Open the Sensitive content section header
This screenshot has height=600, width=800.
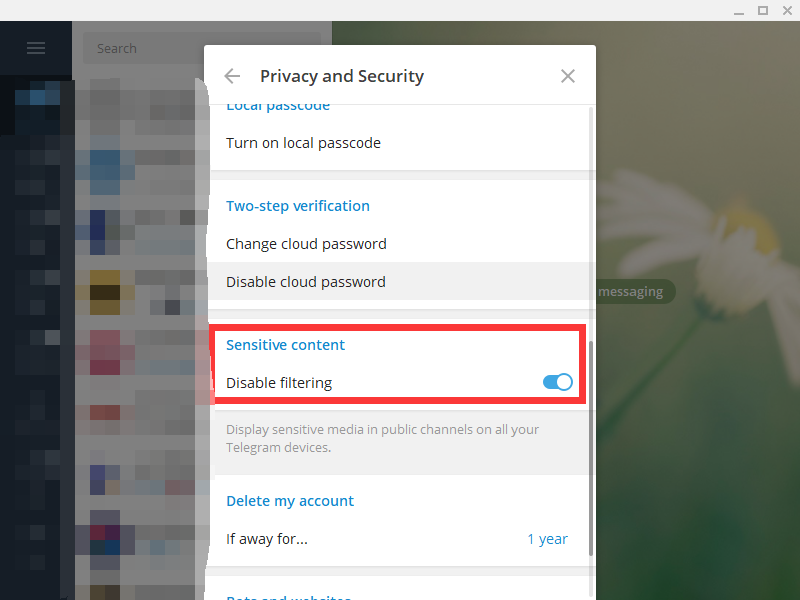[x=285, y=344]
